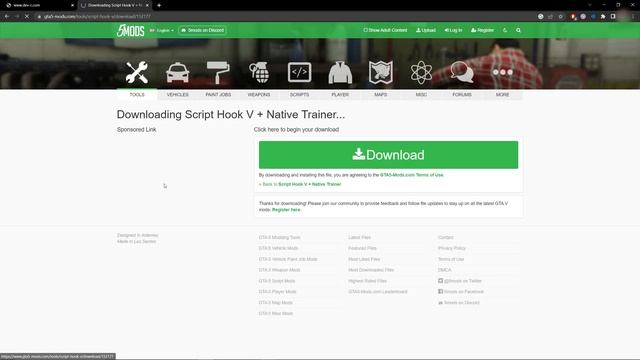640x360 pixels.
Task: Open GTA 5 Modding Tools footer link
Action: point(279,237)
